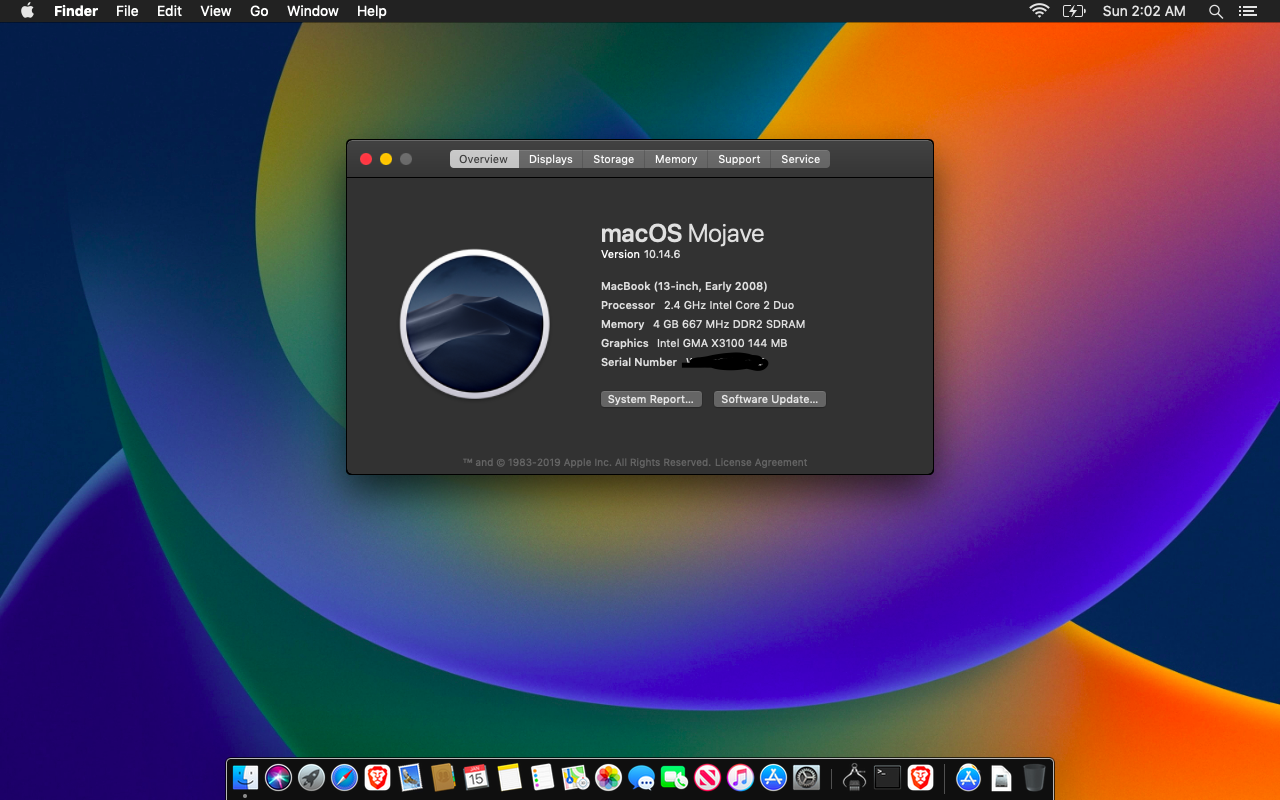Open the Go menu

(x=259, y=11)
